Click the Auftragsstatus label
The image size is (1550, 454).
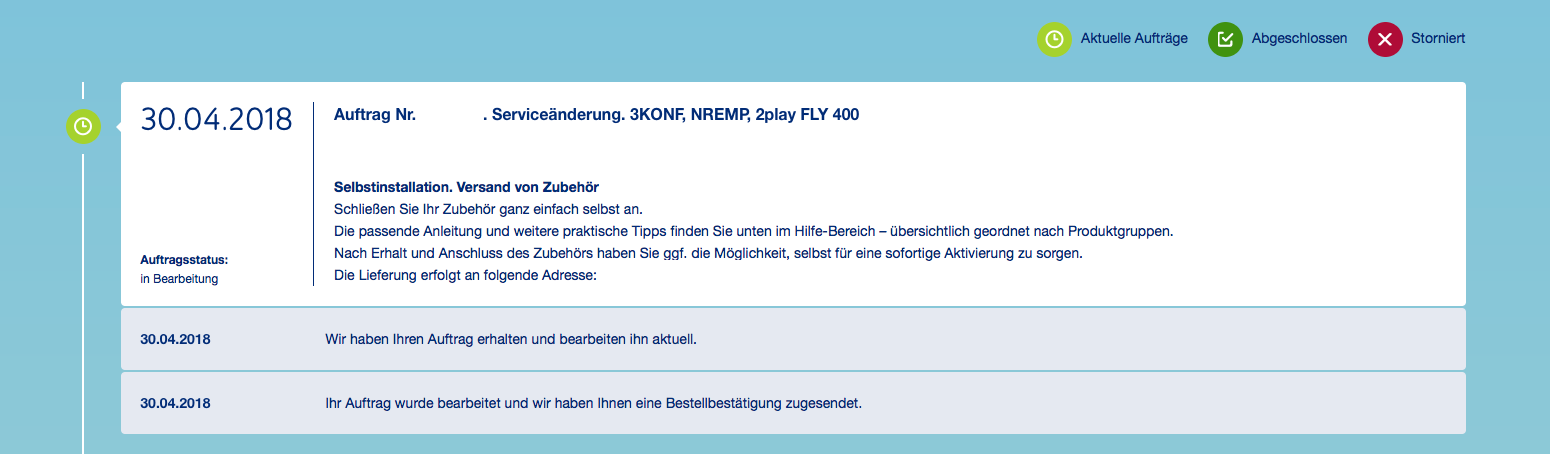point(185,260)
